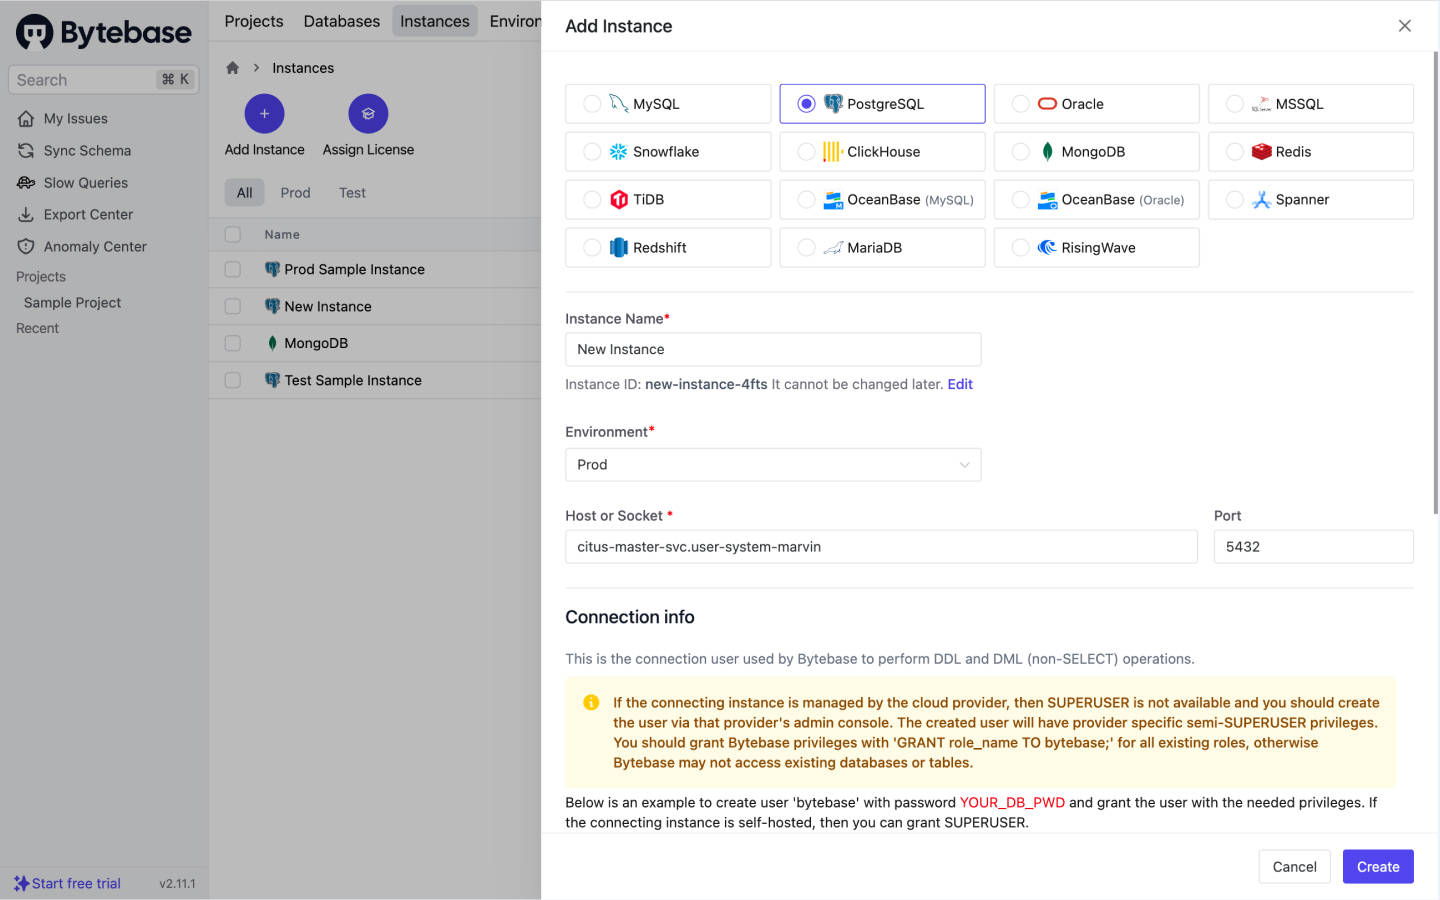Select the Snowflake radio option
The image size is (1440, 900).
pyautogui.click(x=592, y=152)
